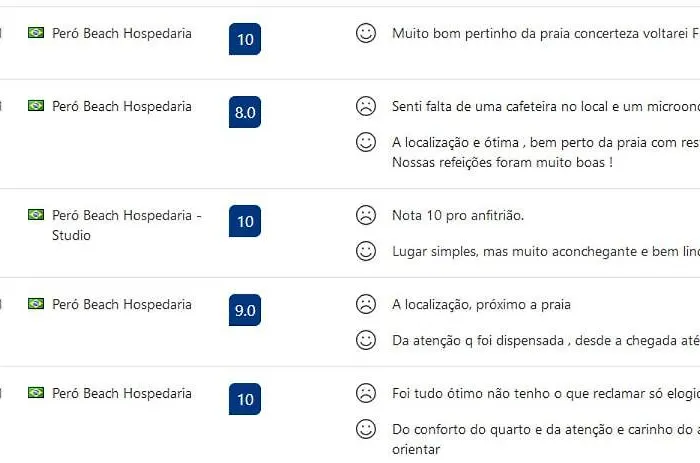This screenshot has height=463, width=700.
Task: Click the 9.0 score badge
Action: [245, 310]
